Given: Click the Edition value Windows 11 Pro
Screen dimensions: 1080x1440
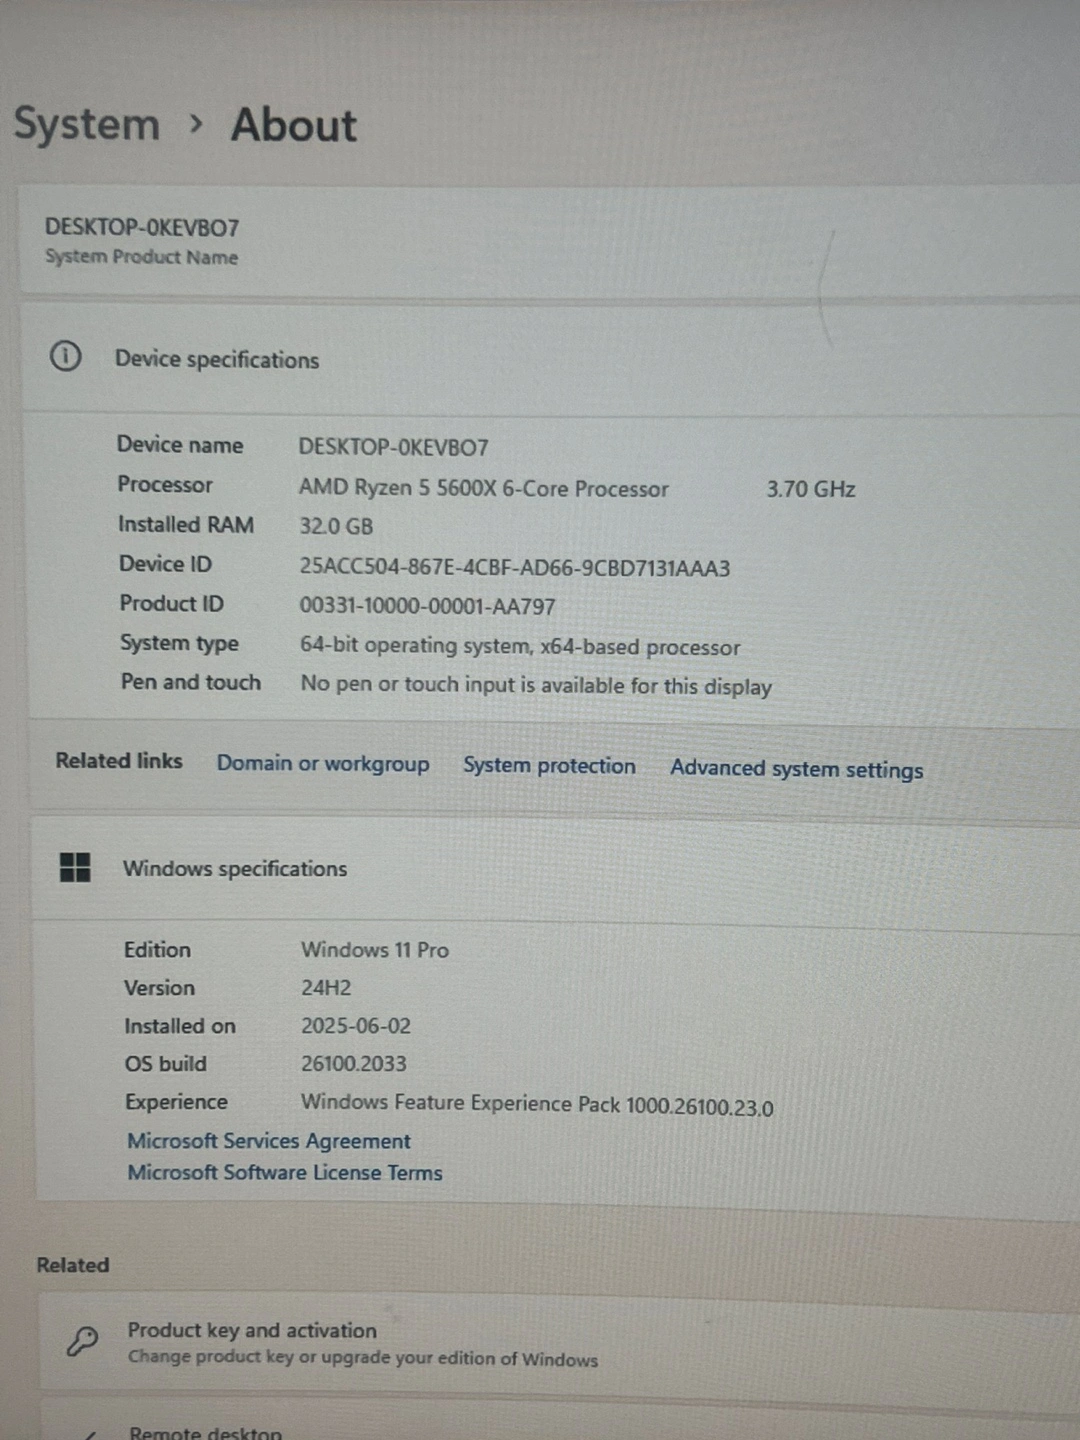Looking at the screenshot, I should [375, 950].
